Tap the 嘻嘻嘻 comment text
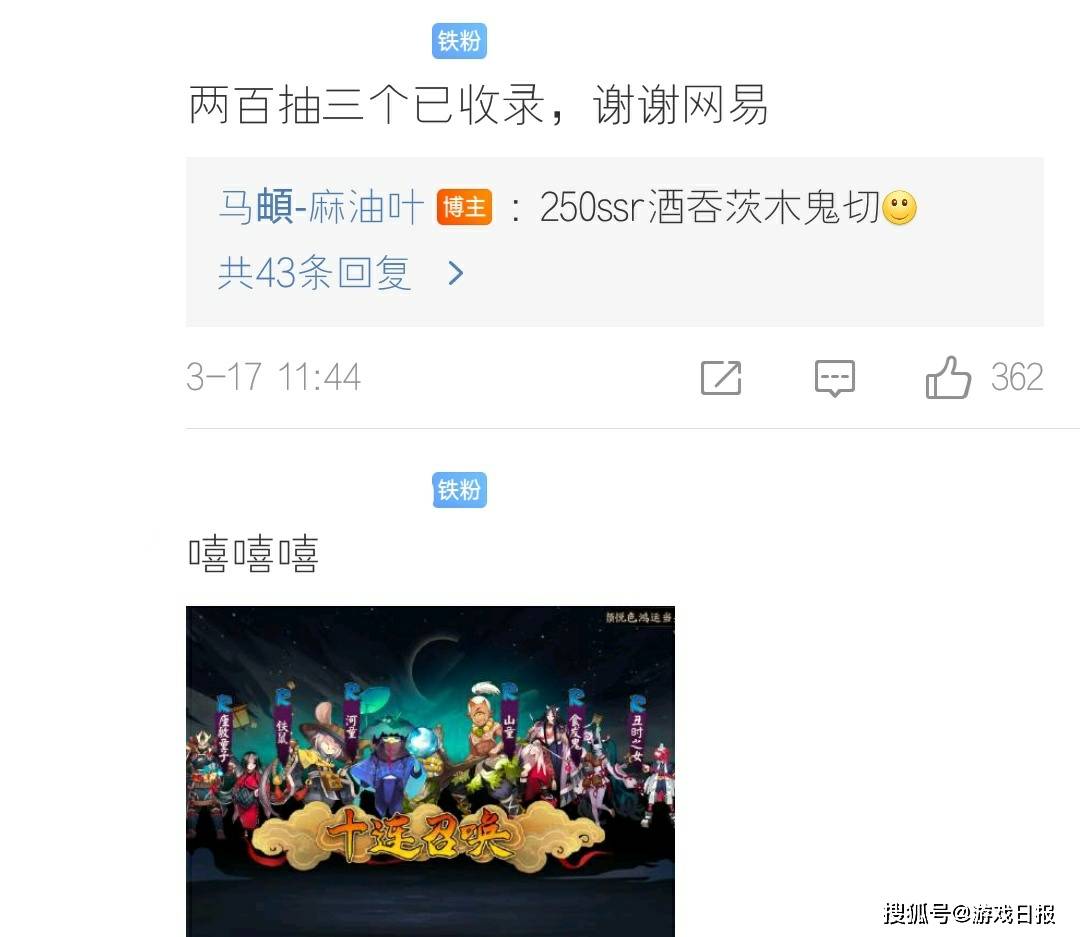Viewport: 1080px width, 937px height. pyautogui.click(x=253, y=554)
